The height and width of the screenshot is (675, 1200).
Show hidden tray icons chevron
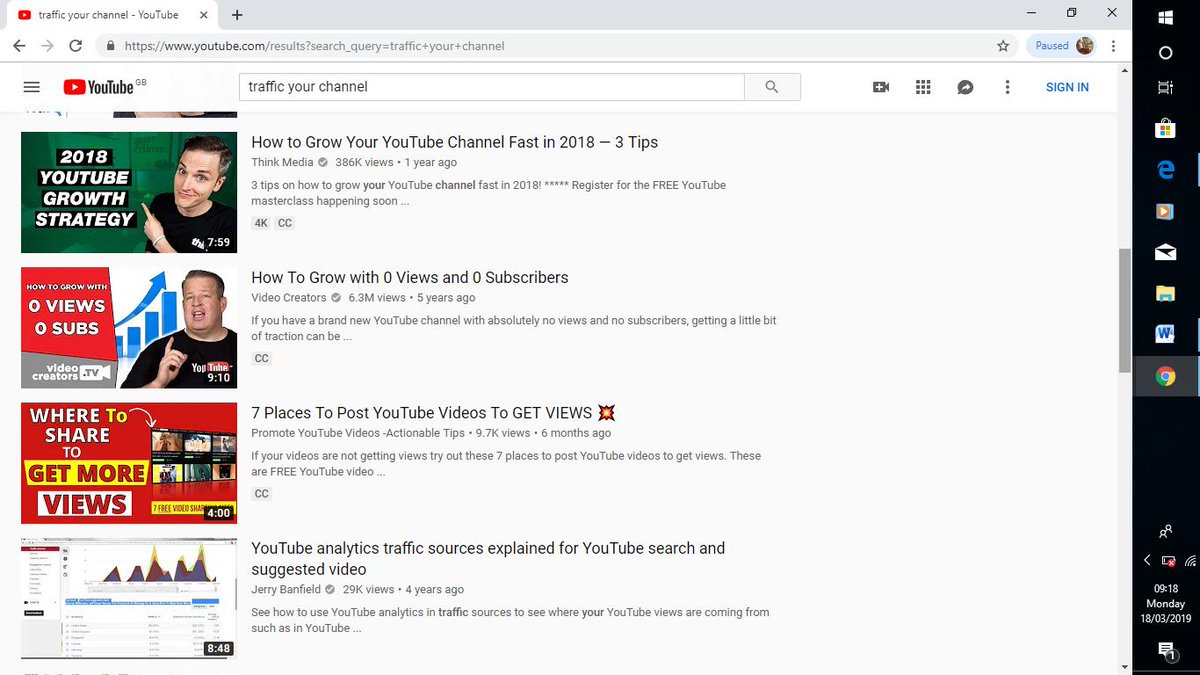tap(1147, 561)
